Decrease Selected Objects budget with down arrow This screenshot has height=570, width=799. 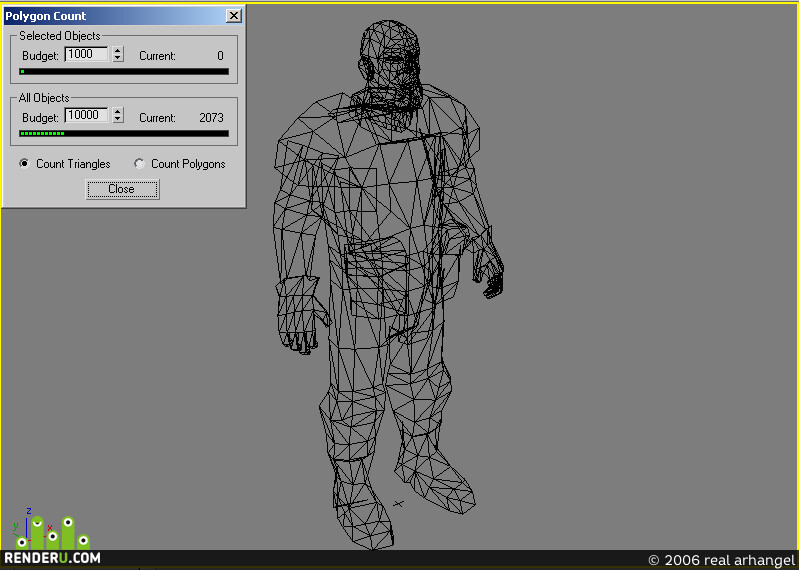click(118, 58)
